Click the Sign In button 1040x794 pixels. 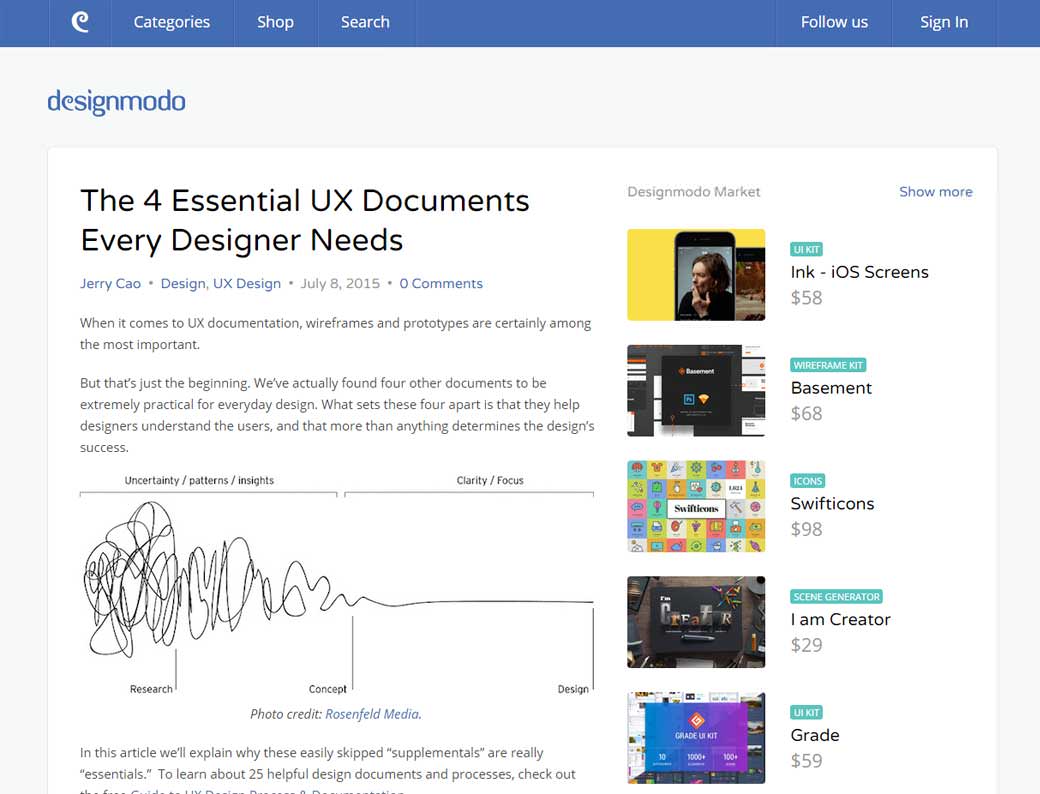[943, 21]
